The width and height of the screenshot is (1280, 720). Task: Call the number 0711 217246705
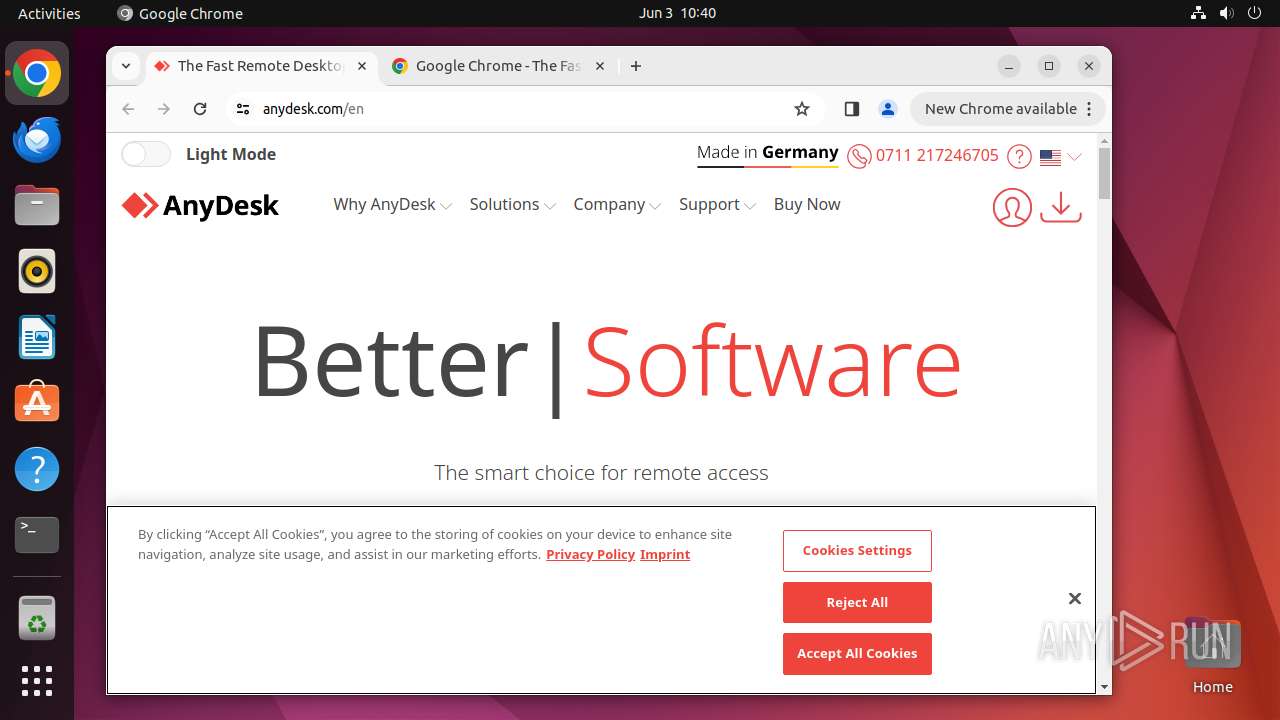click(937, 156)
